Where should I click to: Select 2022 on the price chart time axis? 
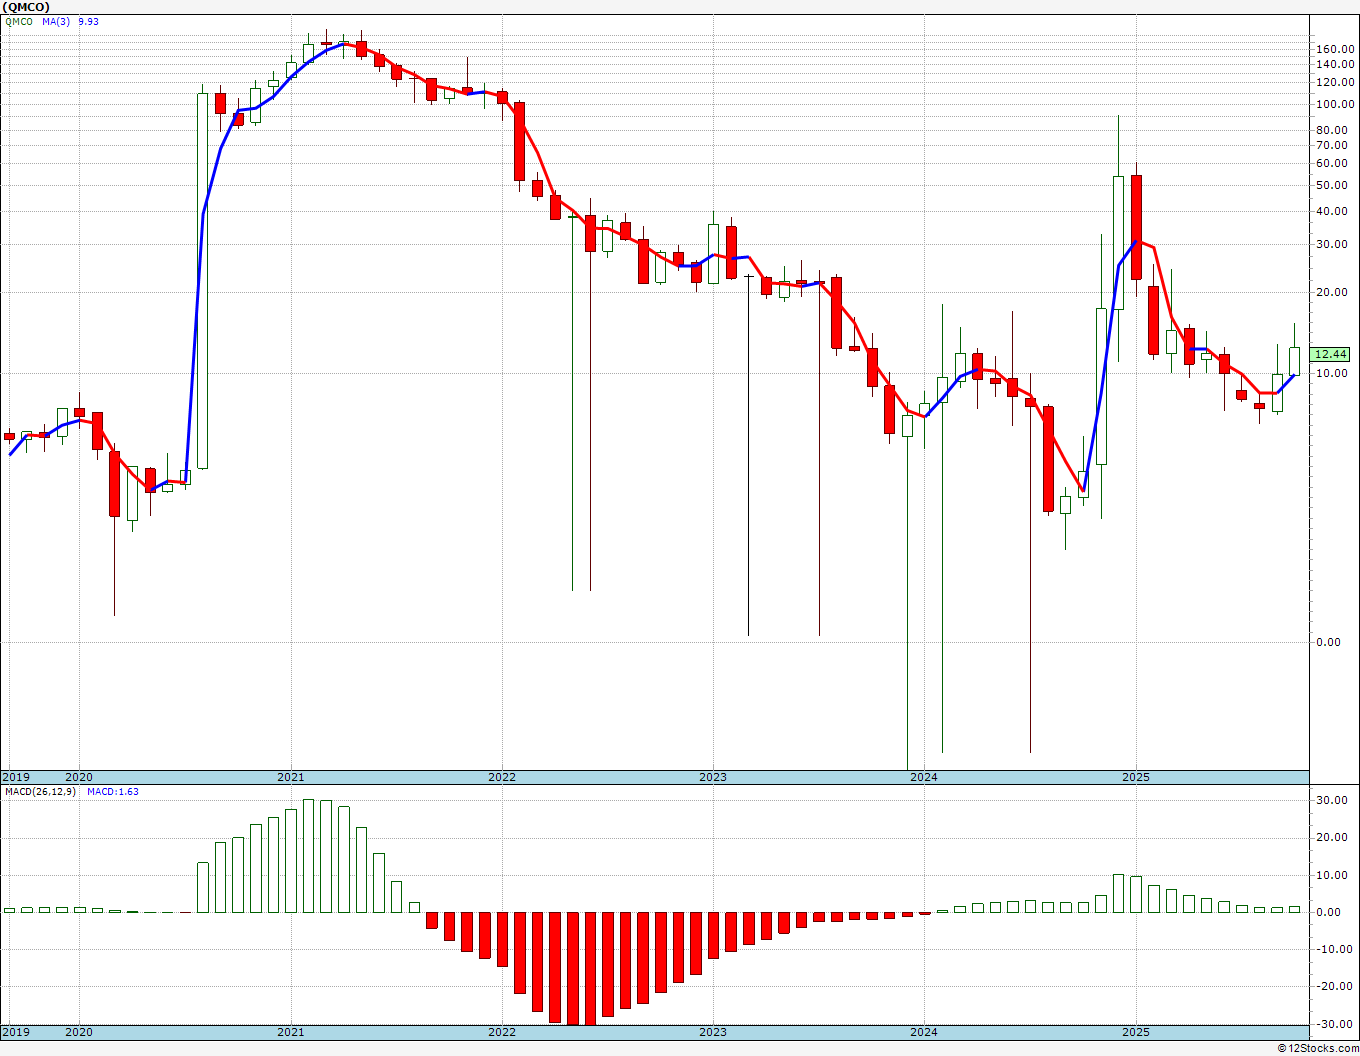(502, 777)
